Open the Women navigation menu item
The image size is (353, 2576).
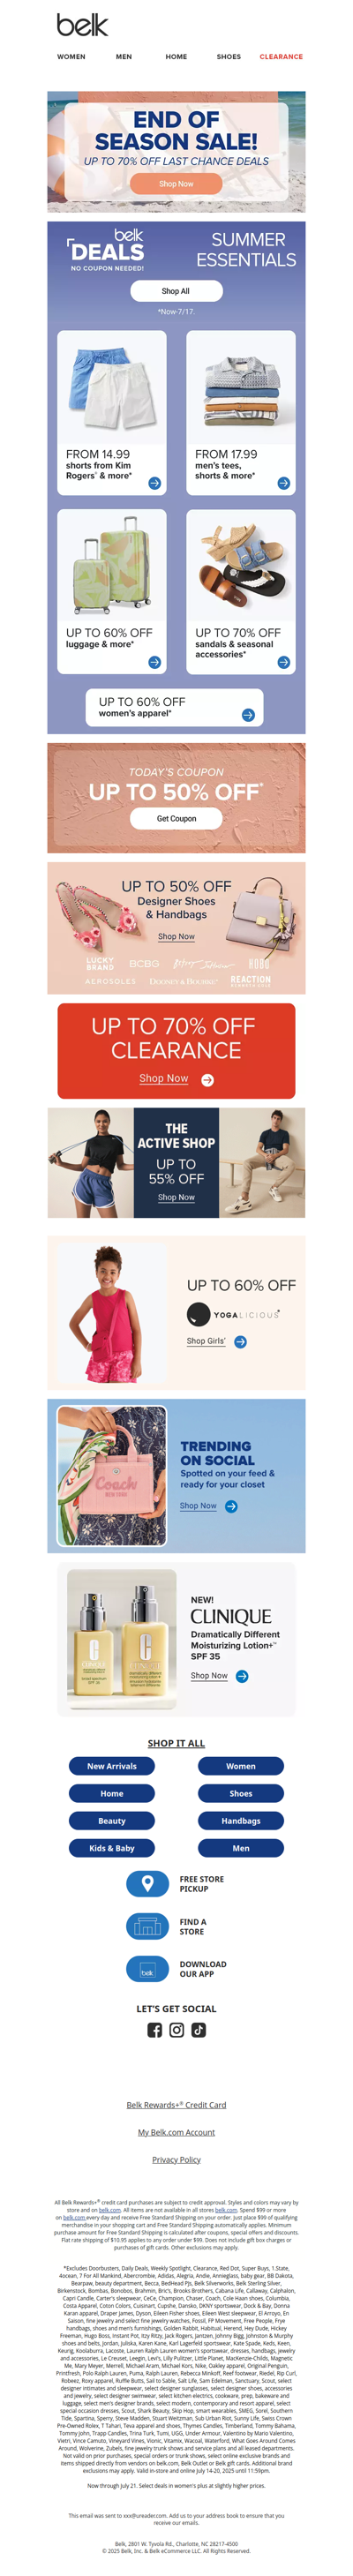(x=71, y=57)
